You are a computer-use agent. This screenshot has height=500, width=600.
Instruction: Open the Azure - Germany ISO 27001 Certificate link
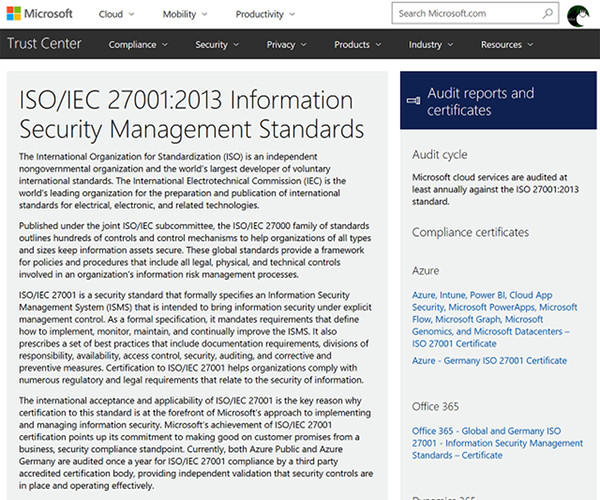pos(489,360)
